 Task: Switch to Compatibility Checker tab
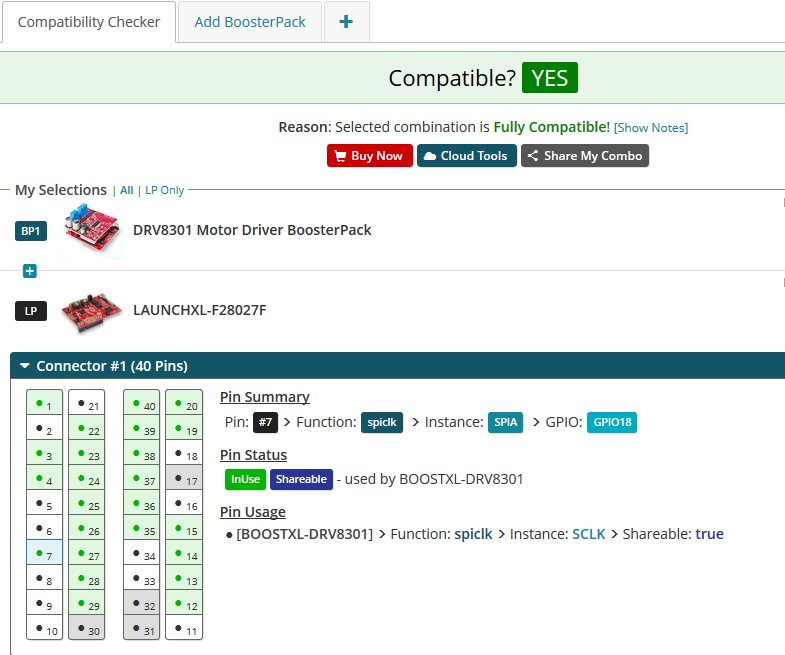89,22
